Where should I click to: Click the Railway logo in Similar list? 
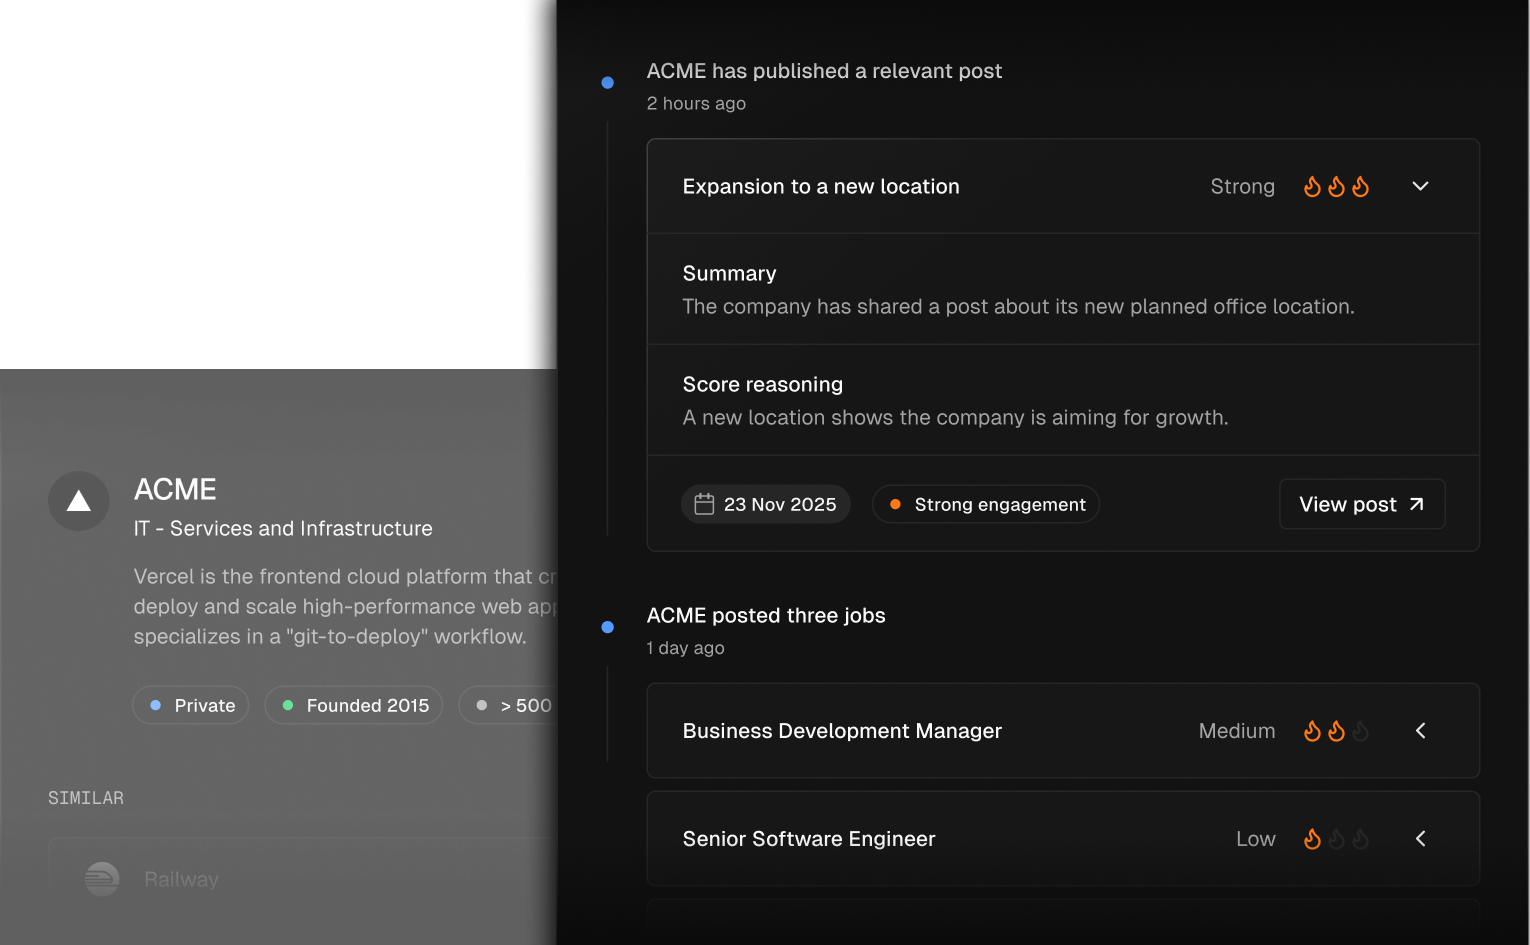(102, 879)
